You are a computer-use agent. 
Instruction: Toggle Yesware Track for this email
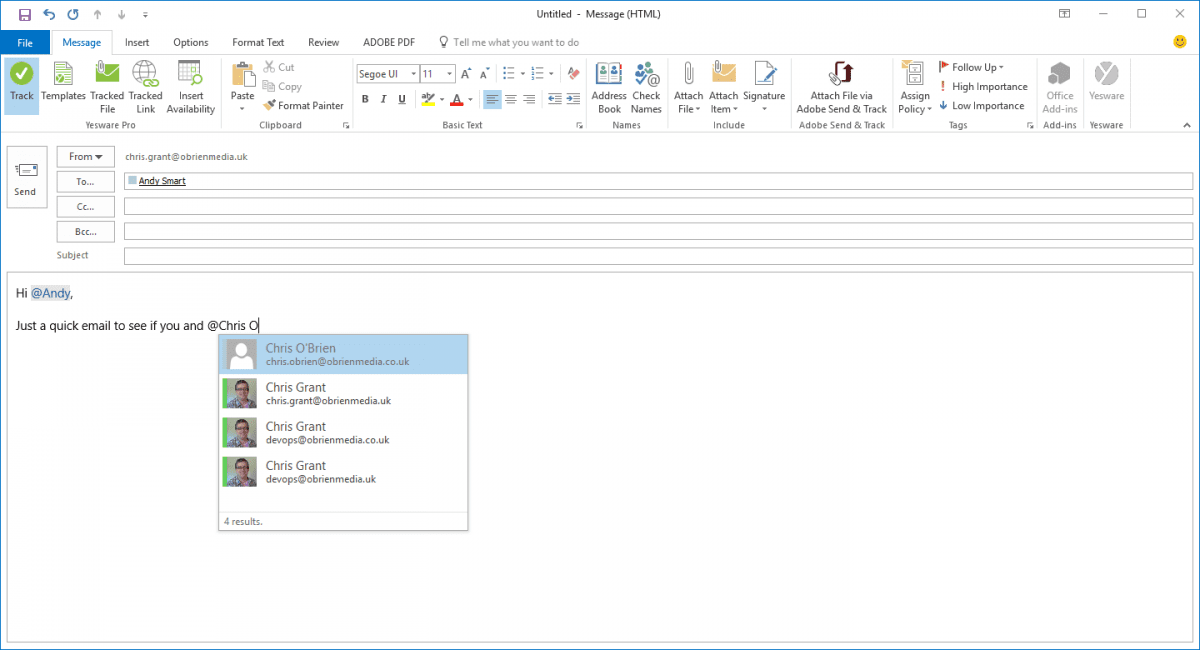21,84
